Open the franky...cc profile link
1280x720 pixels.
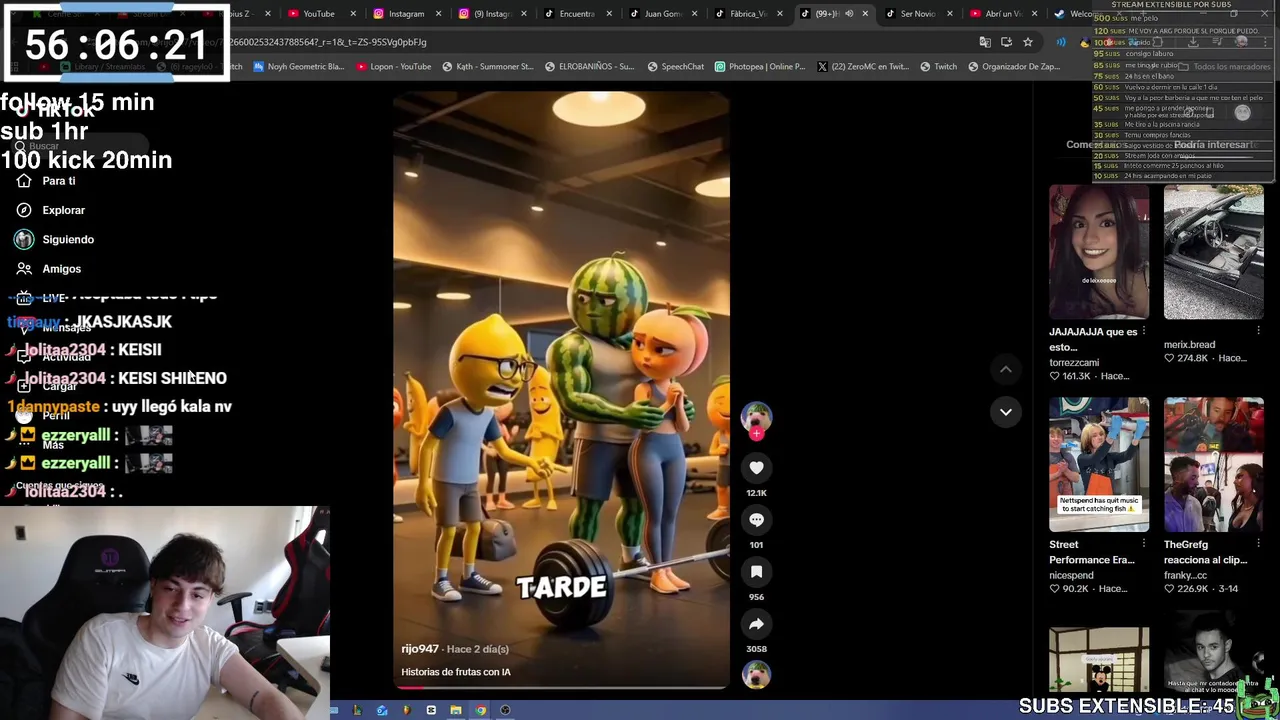coord(1186,575)
